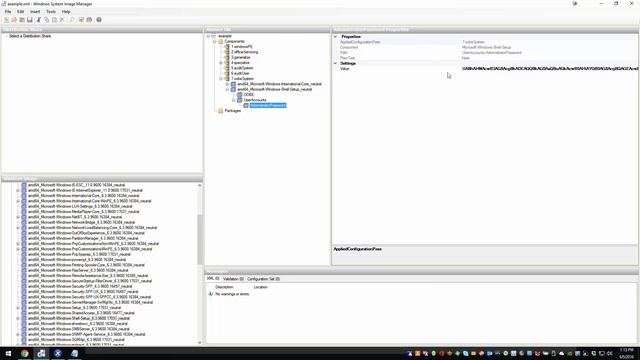Open the Edit menu
Viewport: 640px width, 360px height.
click(x=20, y=12)
